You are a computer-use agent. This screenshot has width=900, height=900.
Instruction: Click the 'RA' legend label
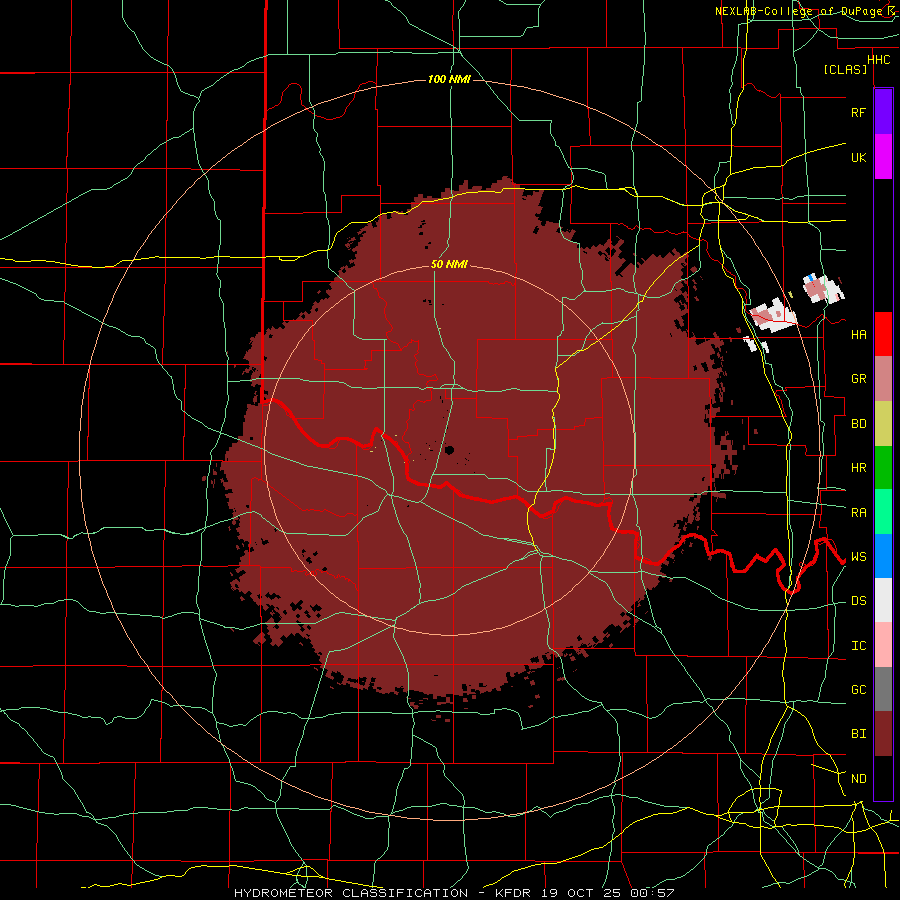click(x=858, y=512)
